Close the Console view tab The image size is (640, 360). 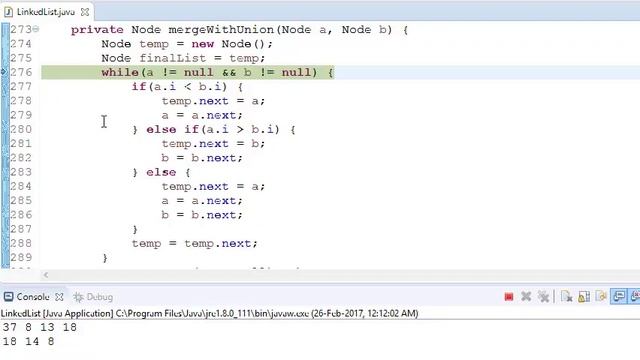59,297
